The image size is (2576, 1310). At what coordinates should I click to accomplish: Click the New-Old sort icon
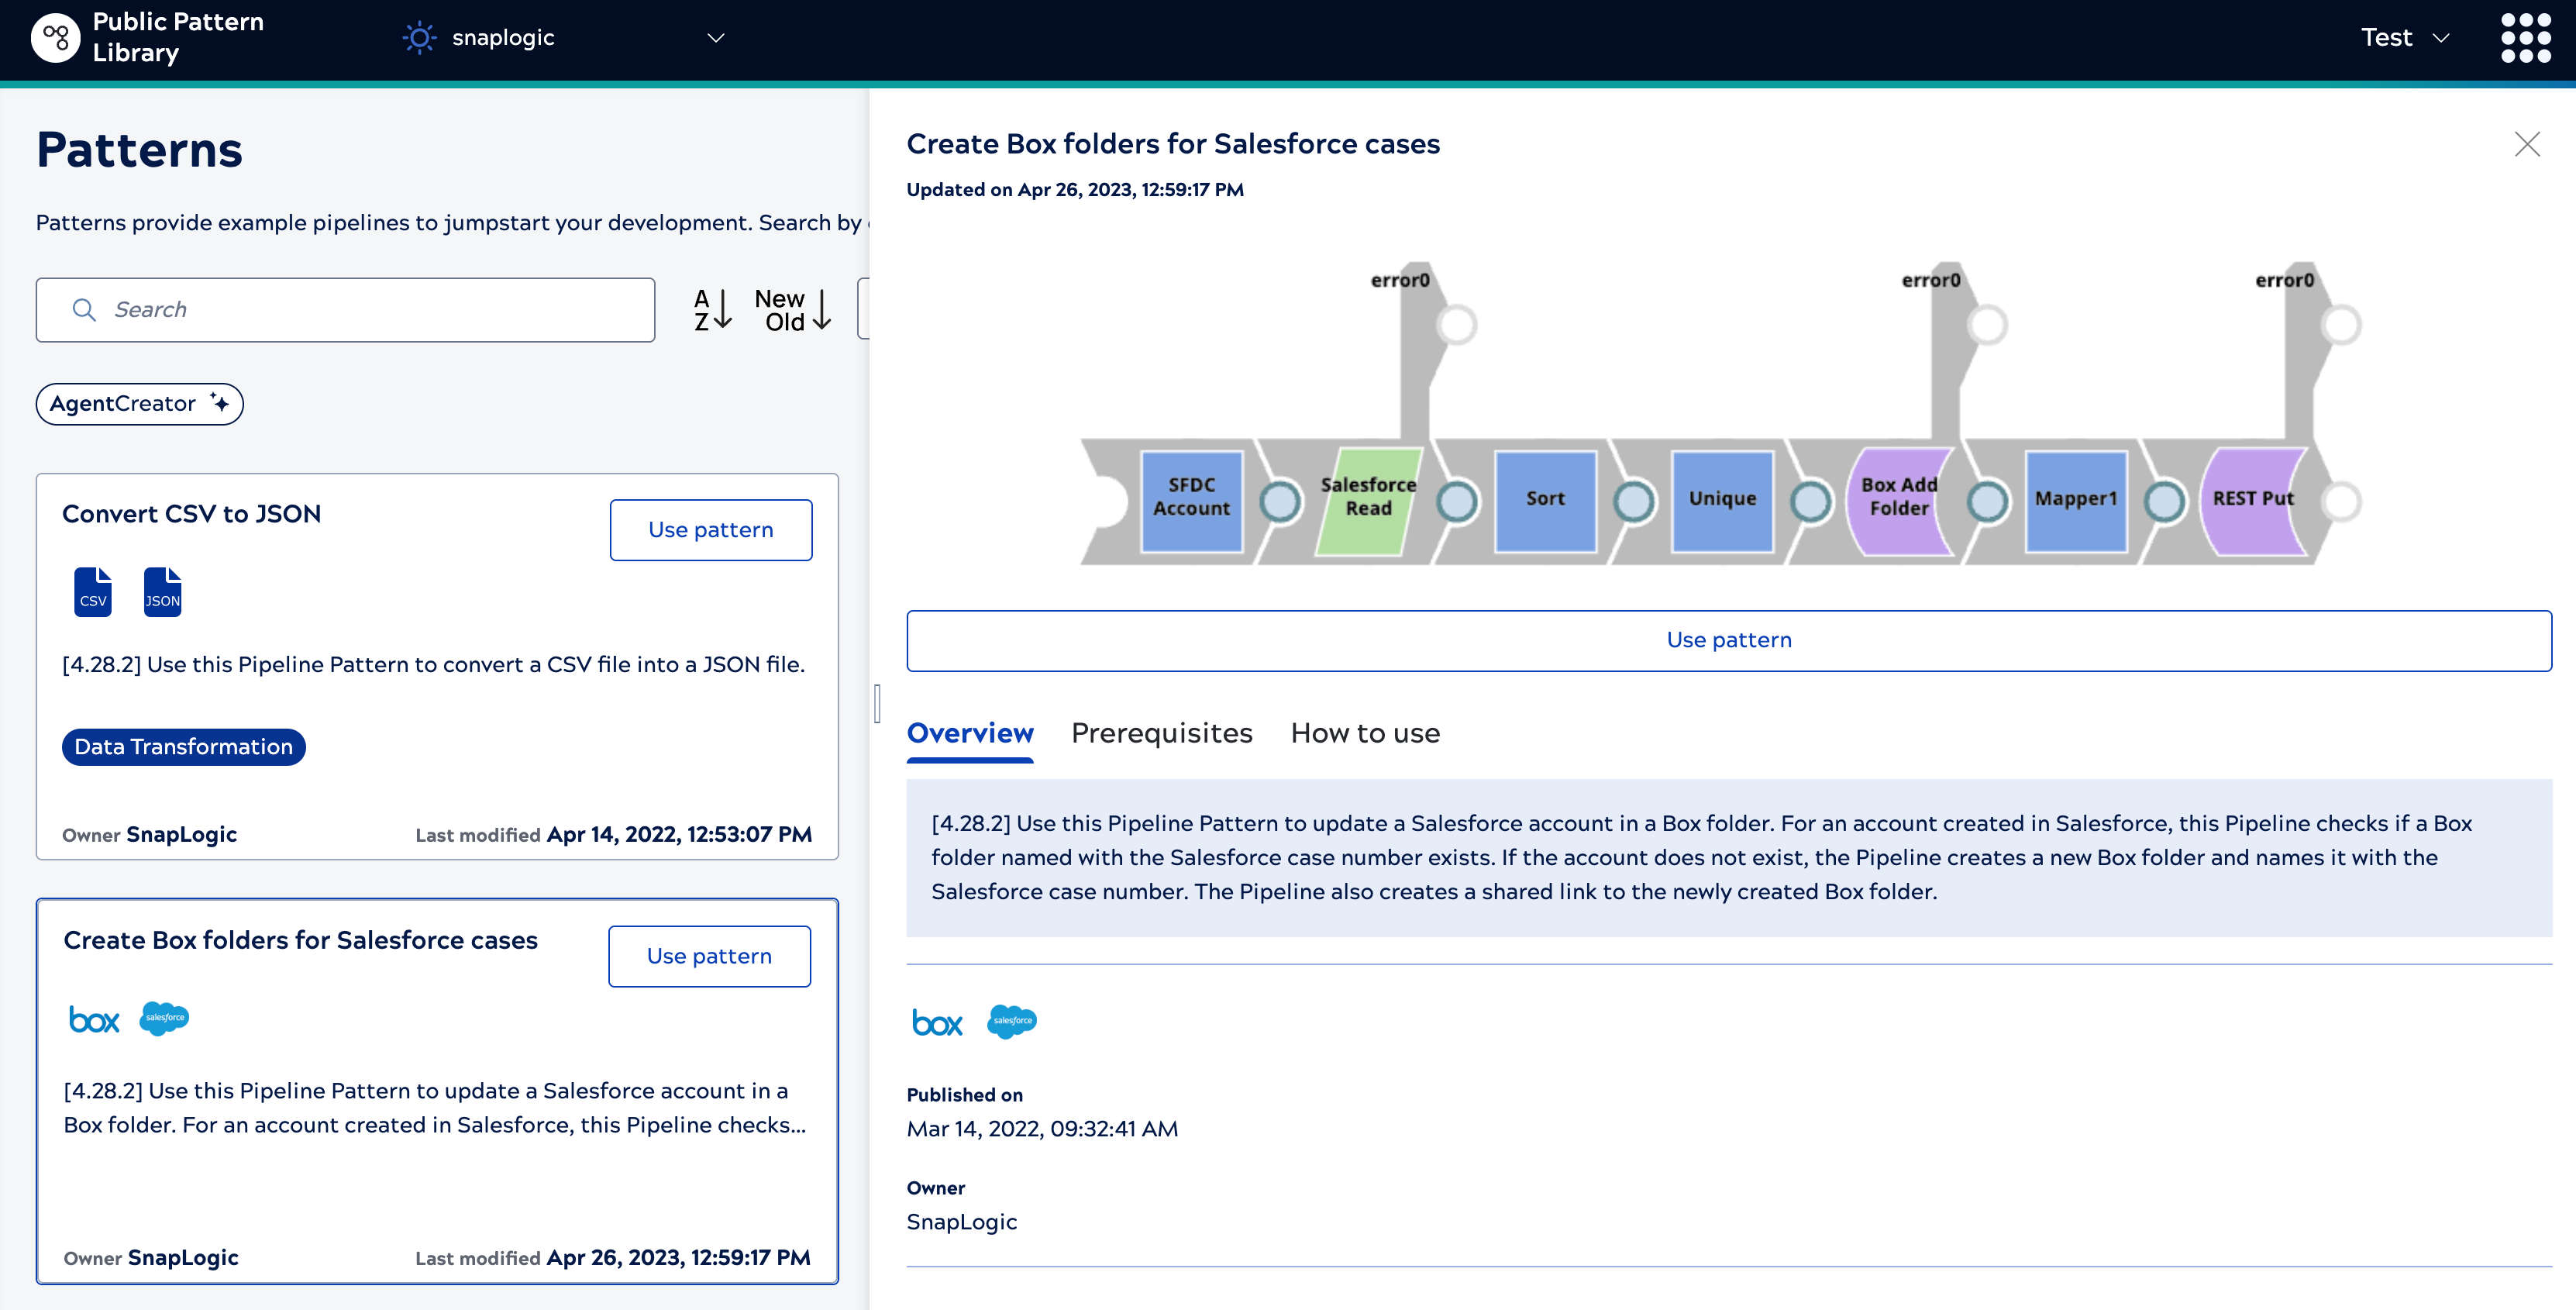(x=792, y=310)
